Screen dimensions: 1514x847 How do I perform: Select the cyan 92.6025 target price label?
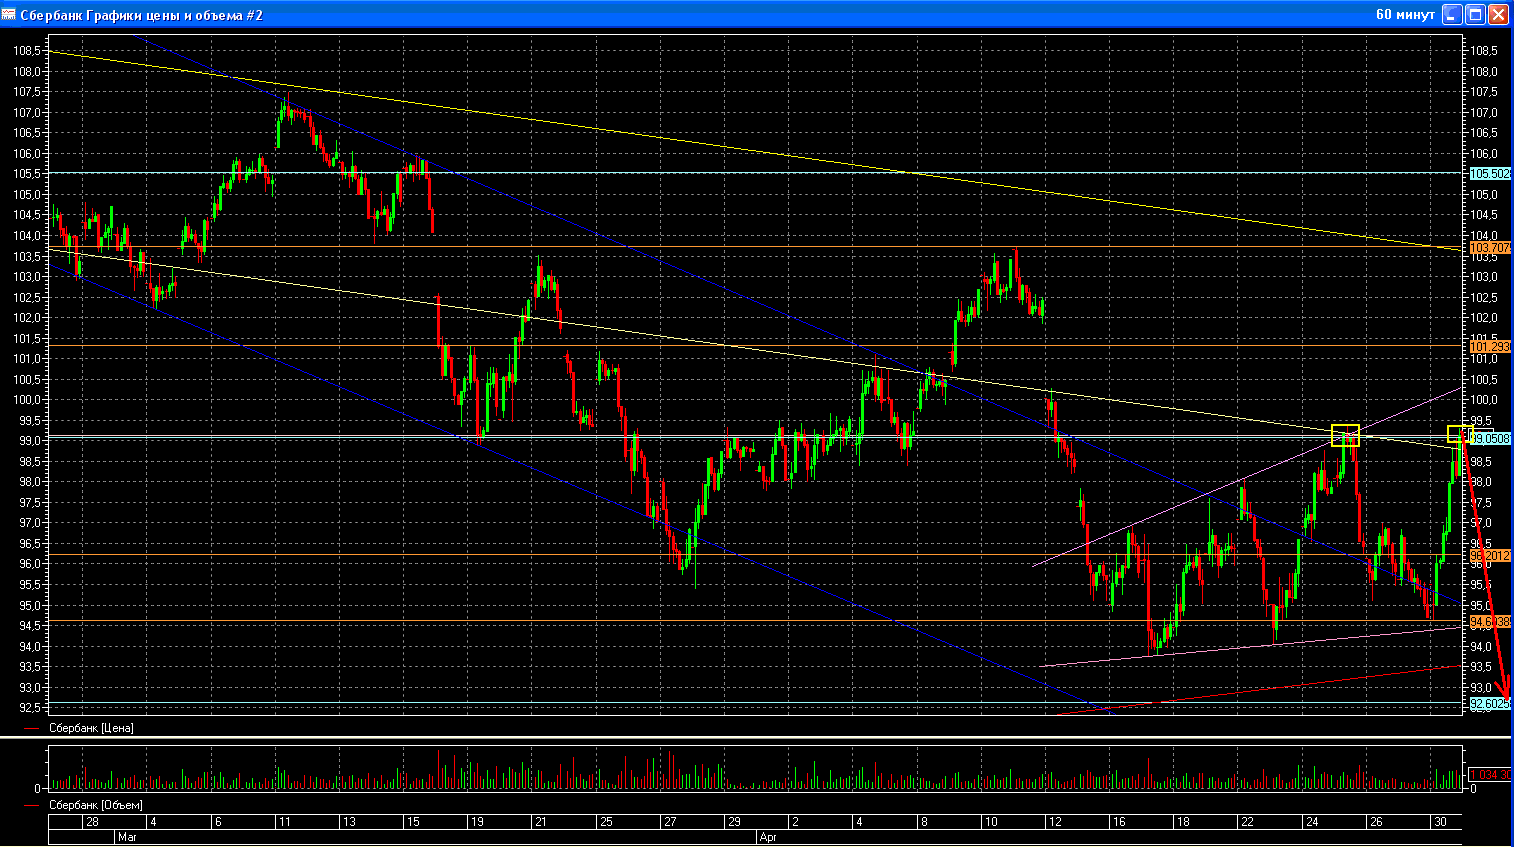point(1489,704)
